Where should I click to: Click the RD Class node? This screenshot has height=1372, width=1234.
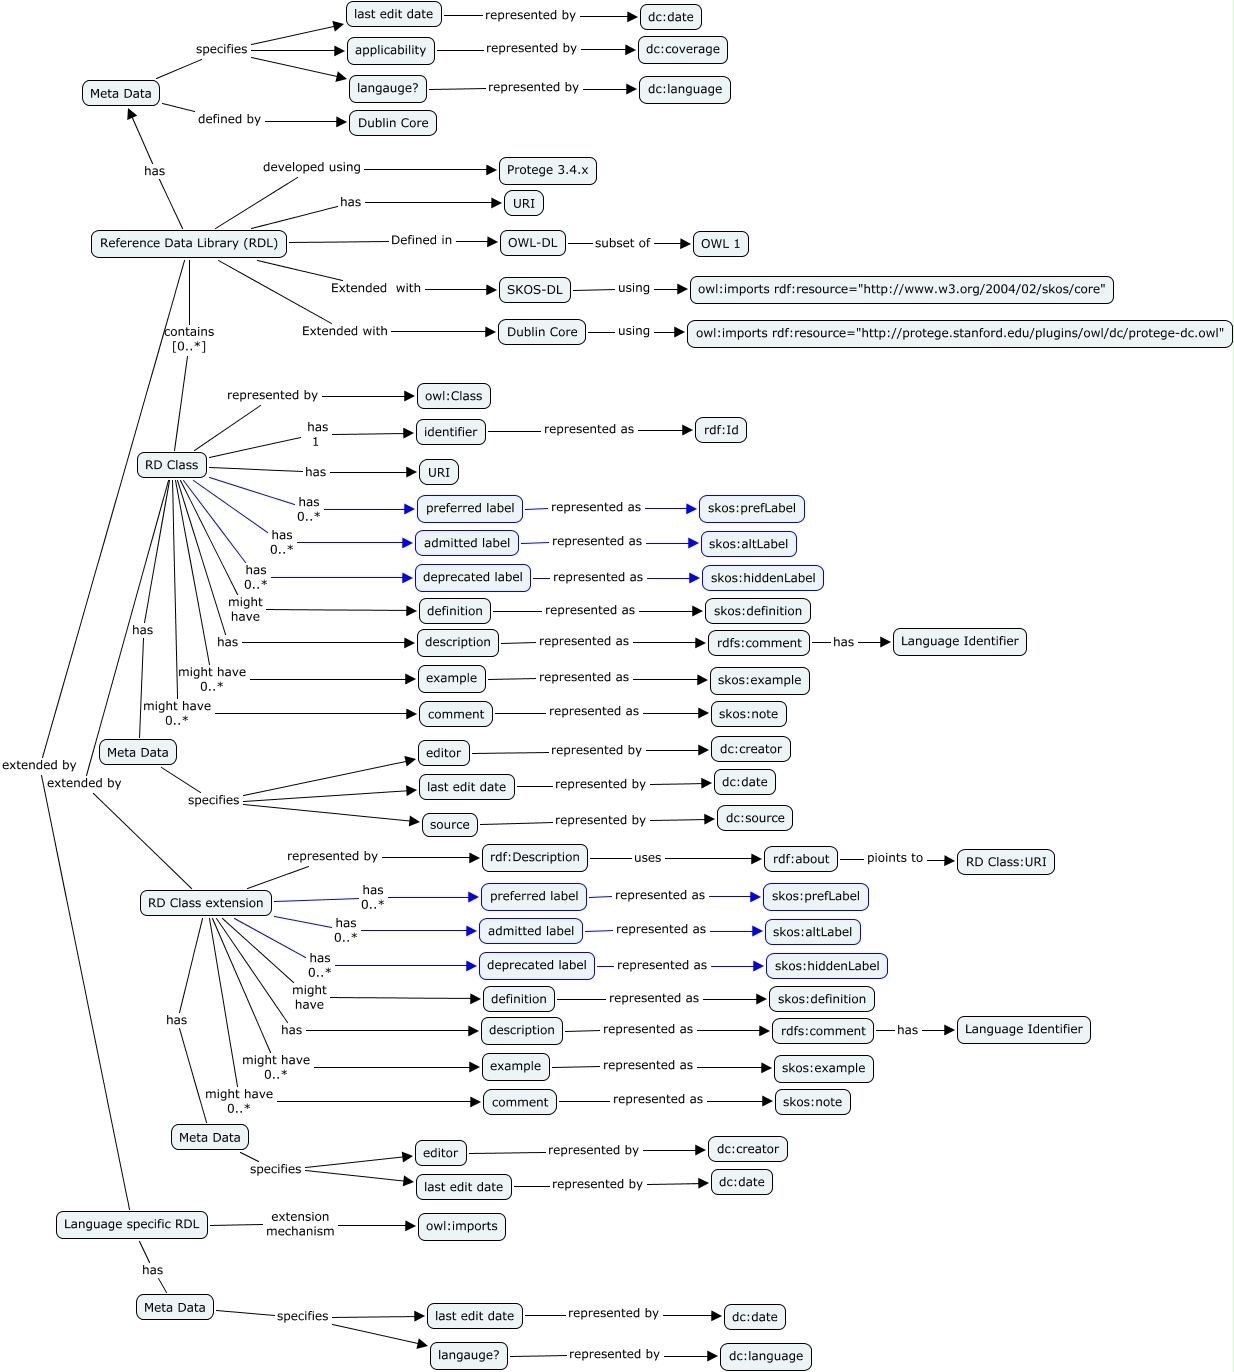point(172,465)
